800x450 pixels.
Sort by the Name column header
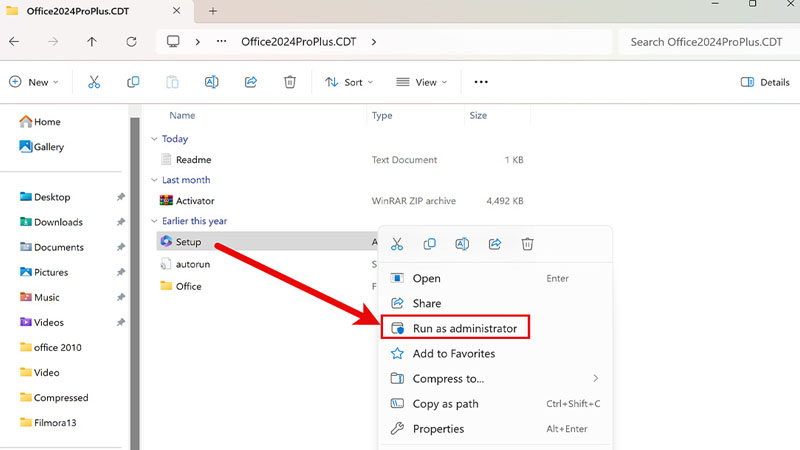[x=182, y=115]
